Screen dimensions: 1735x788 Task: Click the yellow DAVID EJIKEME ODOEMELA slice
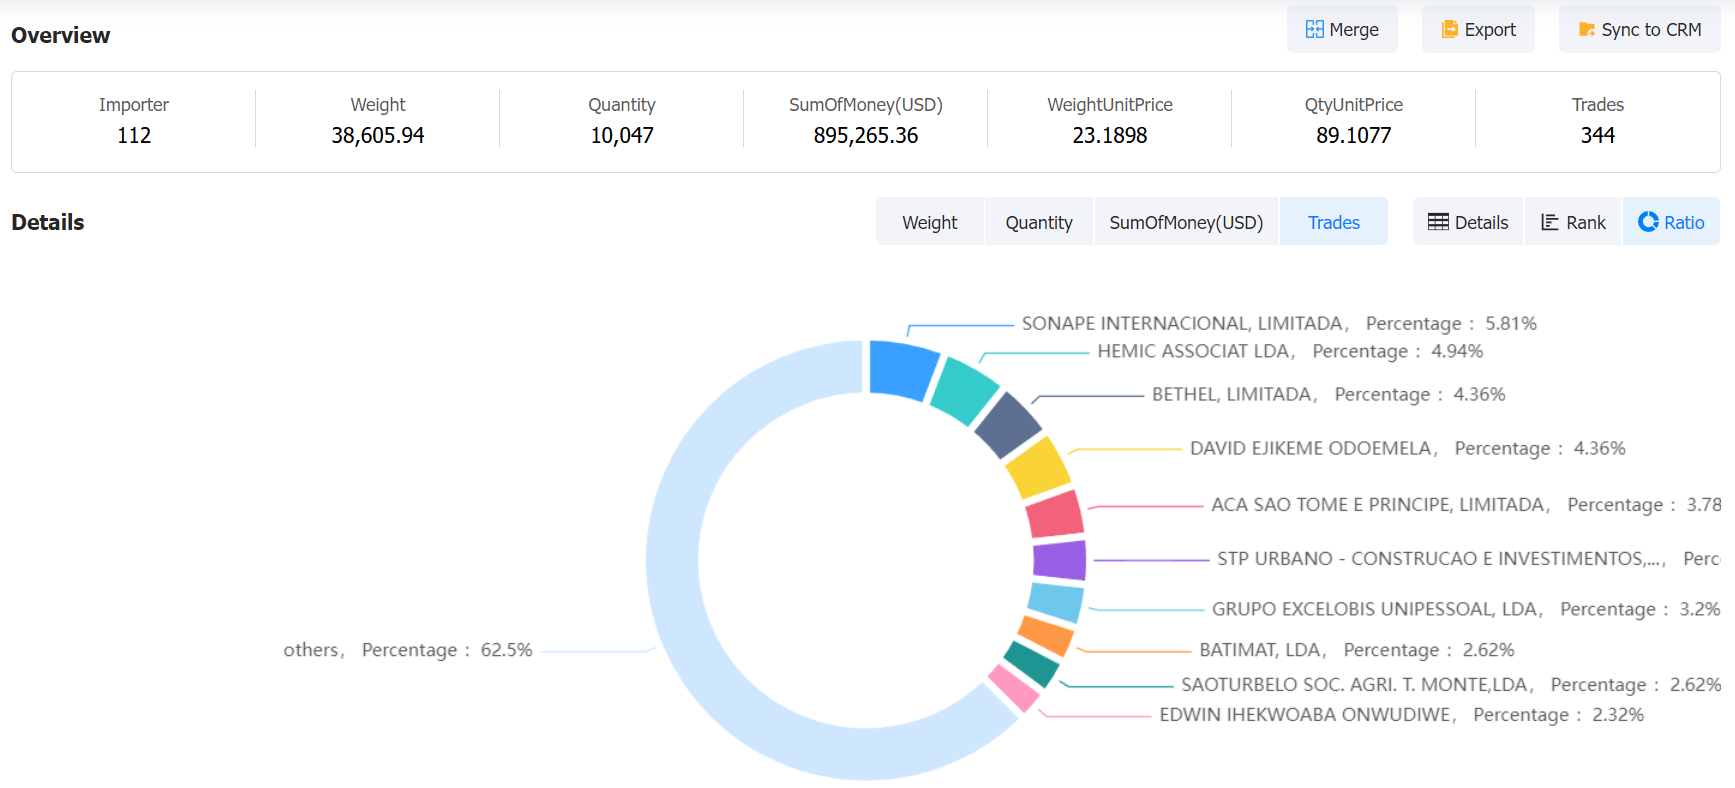[x=1039, y=468]
